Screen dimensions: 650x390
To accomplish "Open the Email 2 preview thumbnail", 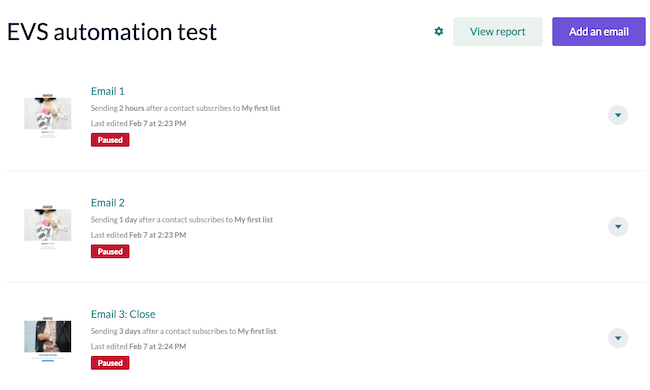I will (x=48, y=227).
